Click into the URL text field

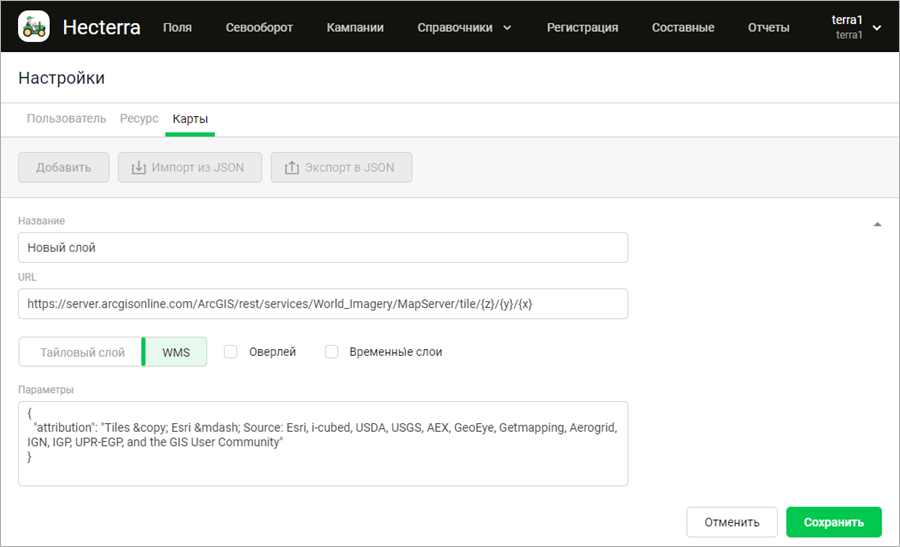coord(323,304)
